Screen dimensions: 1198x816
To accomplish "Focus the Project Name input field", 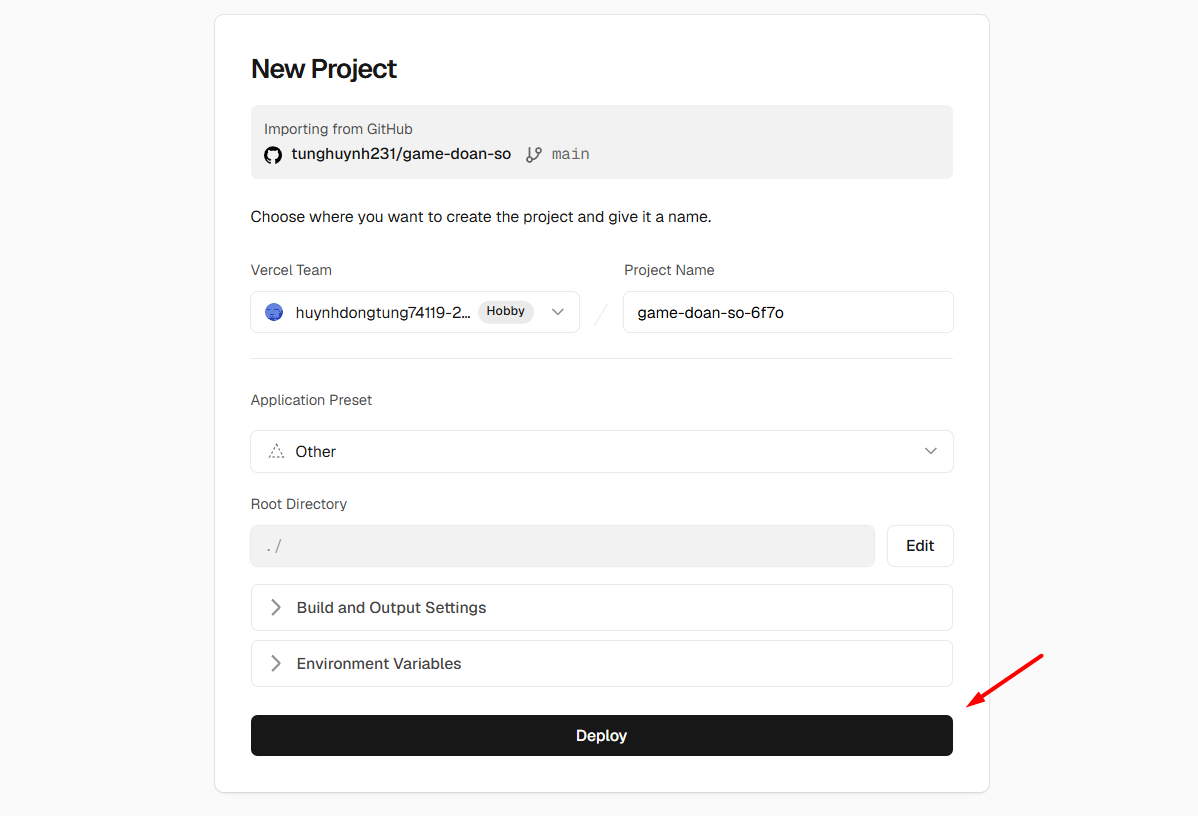I will 788,312.
